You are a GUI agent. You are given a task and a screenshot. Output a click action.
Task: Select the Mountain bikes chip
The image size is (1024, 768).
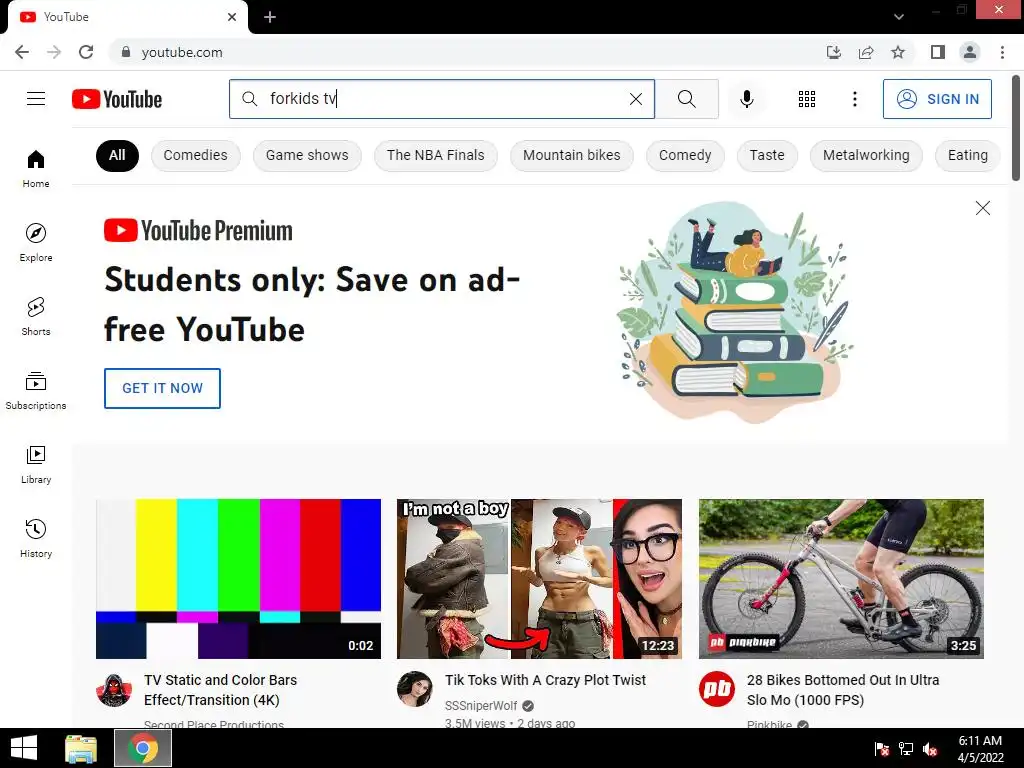pos(571,155)
